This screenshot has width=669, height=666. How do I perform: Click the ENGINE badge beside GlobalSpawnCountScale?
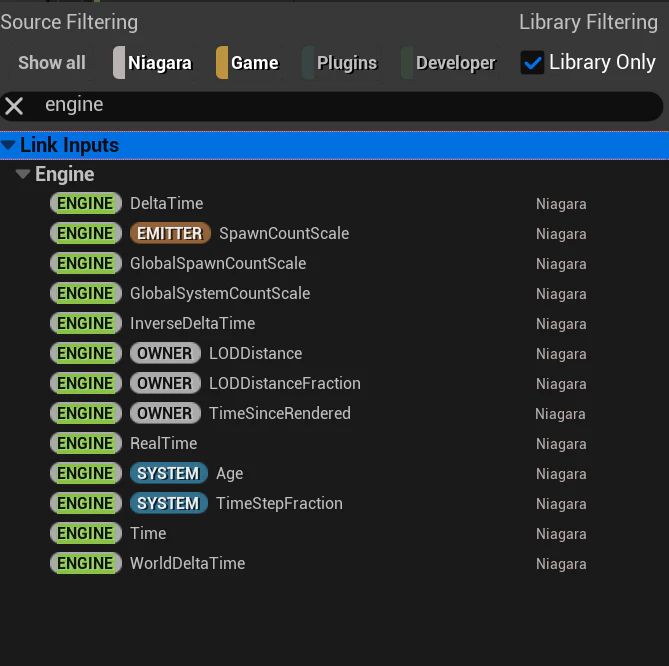(x=86, y=263)
